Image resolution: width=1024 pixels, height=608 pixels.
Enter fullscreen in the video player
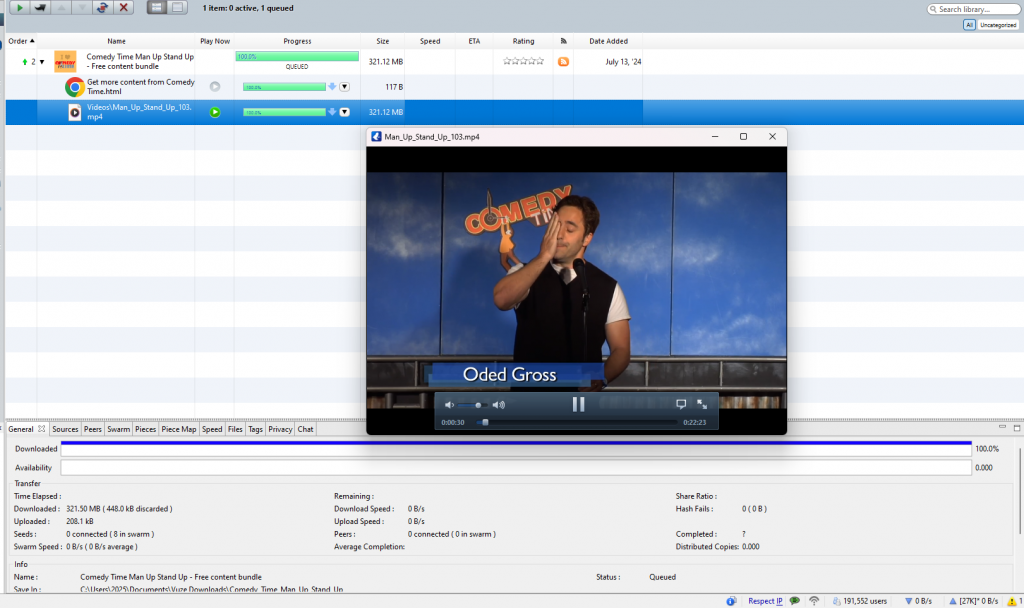point(702,404)
